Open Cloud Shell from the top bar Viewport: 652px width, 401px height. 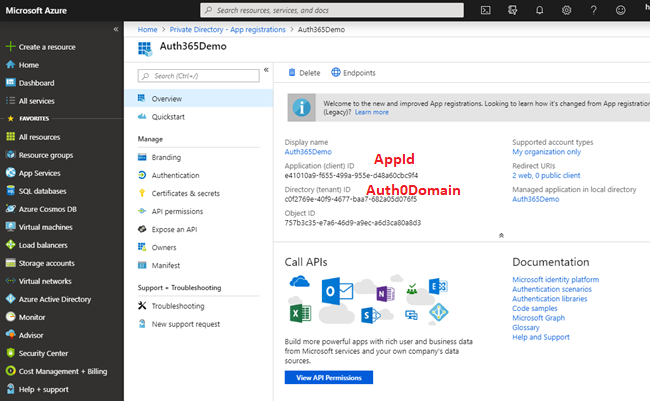click(x=486, y=10)
